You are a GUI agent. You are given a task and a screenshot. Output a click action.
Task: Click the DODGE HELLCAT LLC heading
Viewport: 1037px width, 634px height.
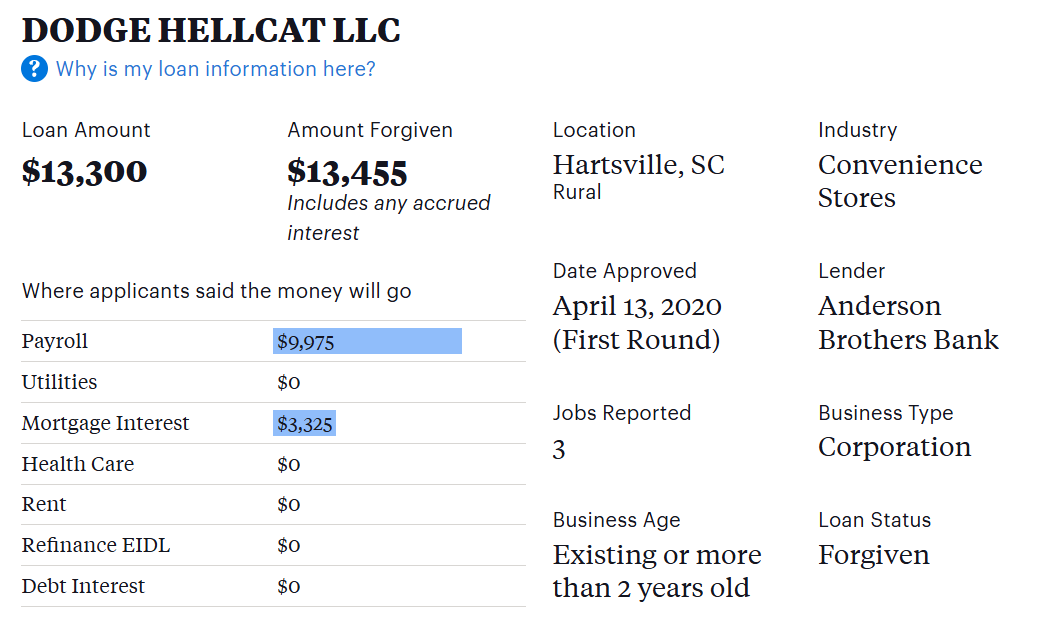pyautogui.click(x=211, y=30)
